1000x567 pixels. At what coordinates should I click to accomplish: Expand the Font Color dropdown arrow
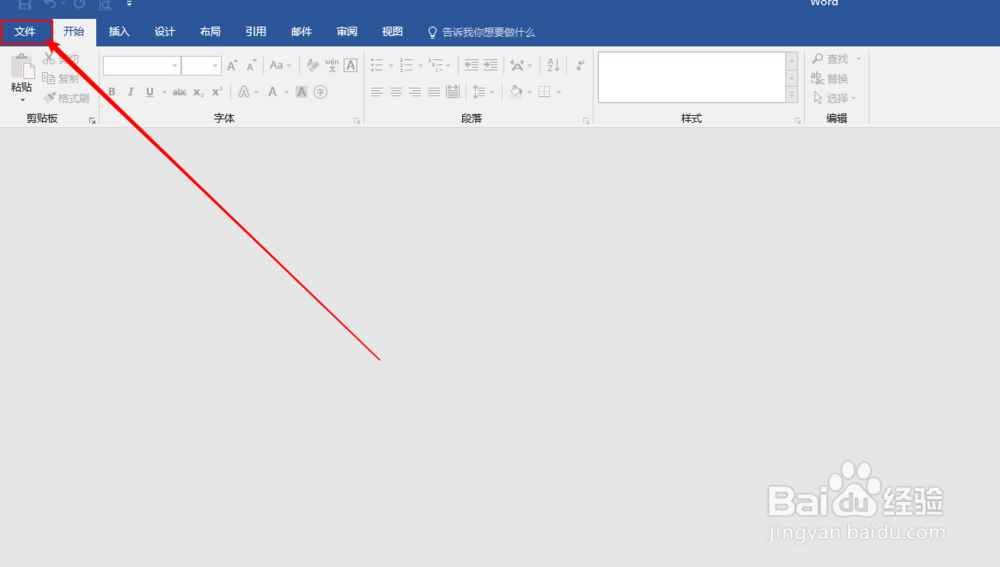tap(286, 92)
